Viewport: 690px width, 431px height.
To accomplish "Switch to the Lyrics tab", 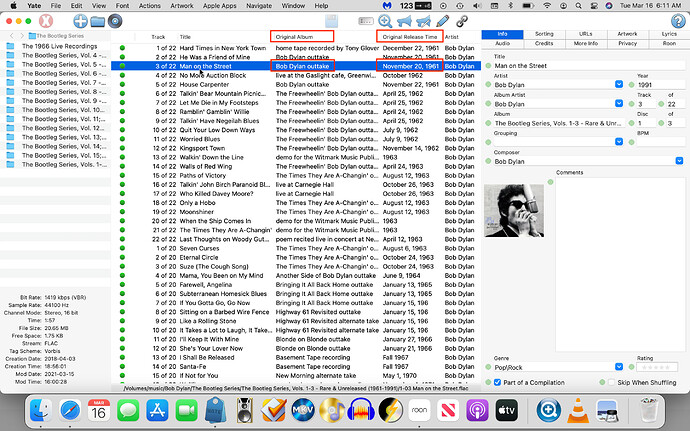I will pyautogui.click(x=669, y=34).
